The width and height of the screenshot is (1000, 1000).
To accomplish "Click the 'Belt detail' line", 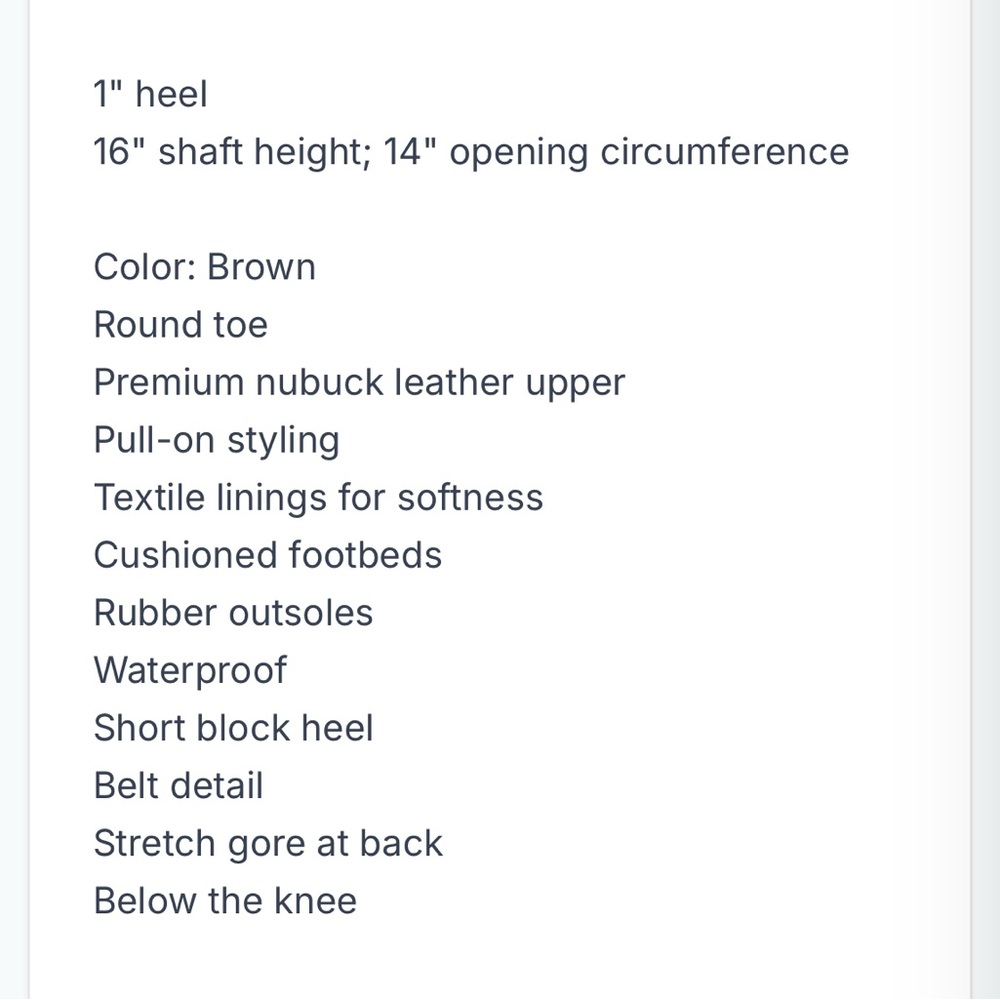I will click(x=178, y=786).
